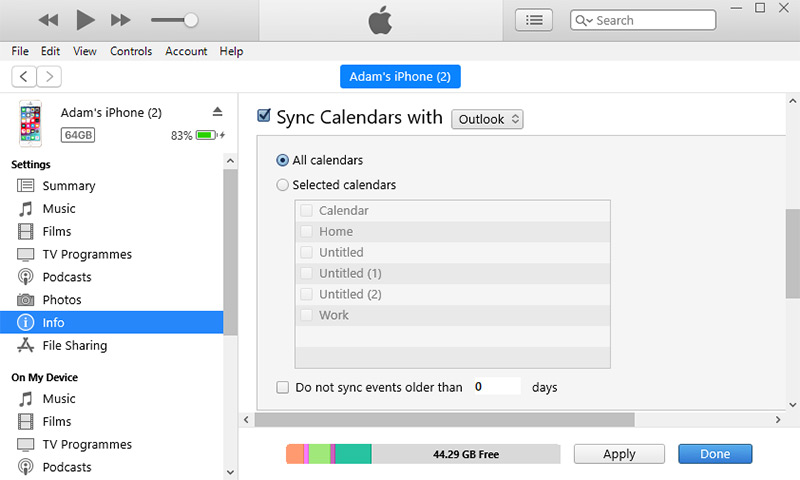Tick the Home calendar checkbox
The height and width of the screenshot is (480, 800).
307,231
